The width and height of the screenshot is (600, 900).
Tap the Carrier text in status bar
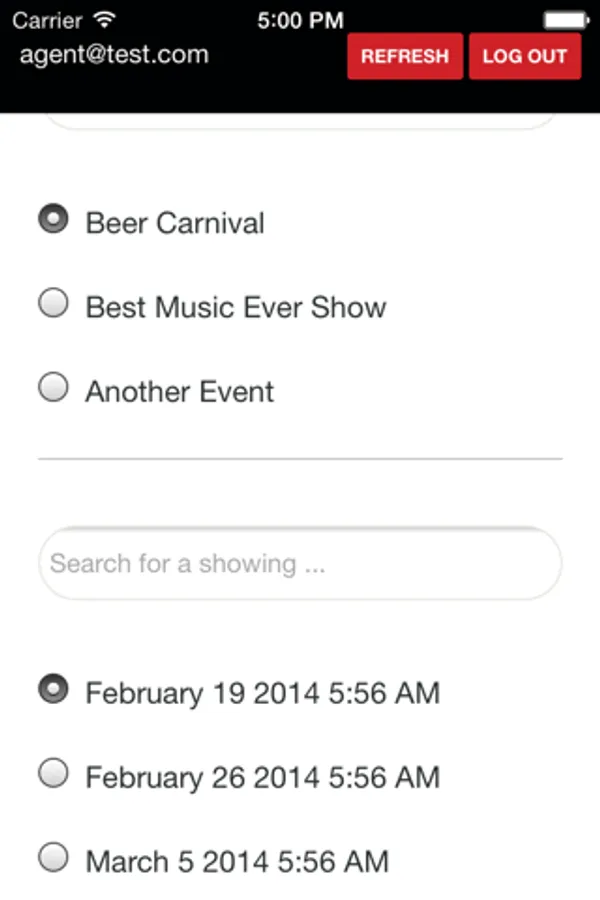47,20
